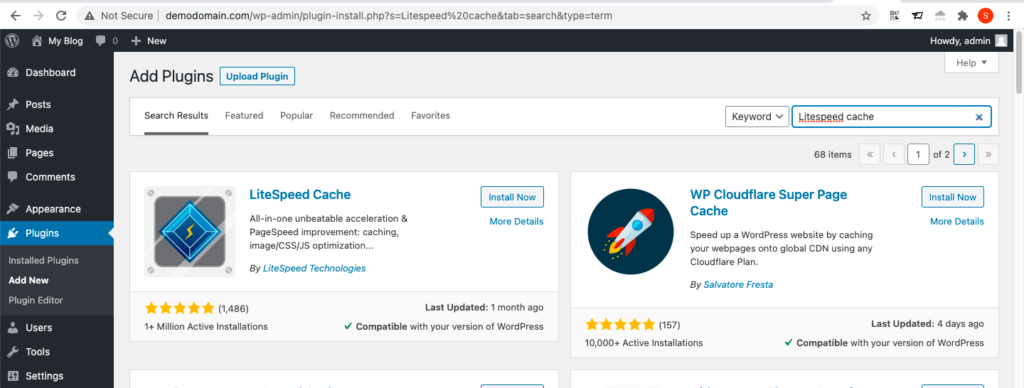This screenshot has height=388, width=1024.
Task: Clear search with the X icon
Action: point(979,118)
